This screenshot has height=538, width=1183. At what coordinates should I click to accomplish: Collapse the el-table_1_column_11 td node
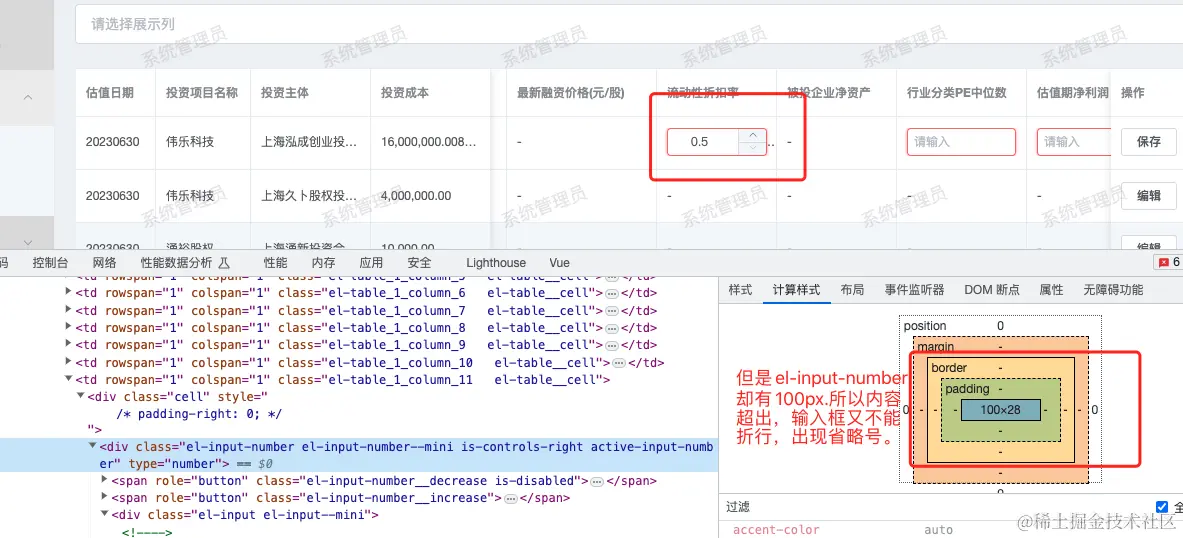click(x=69, y=380)
